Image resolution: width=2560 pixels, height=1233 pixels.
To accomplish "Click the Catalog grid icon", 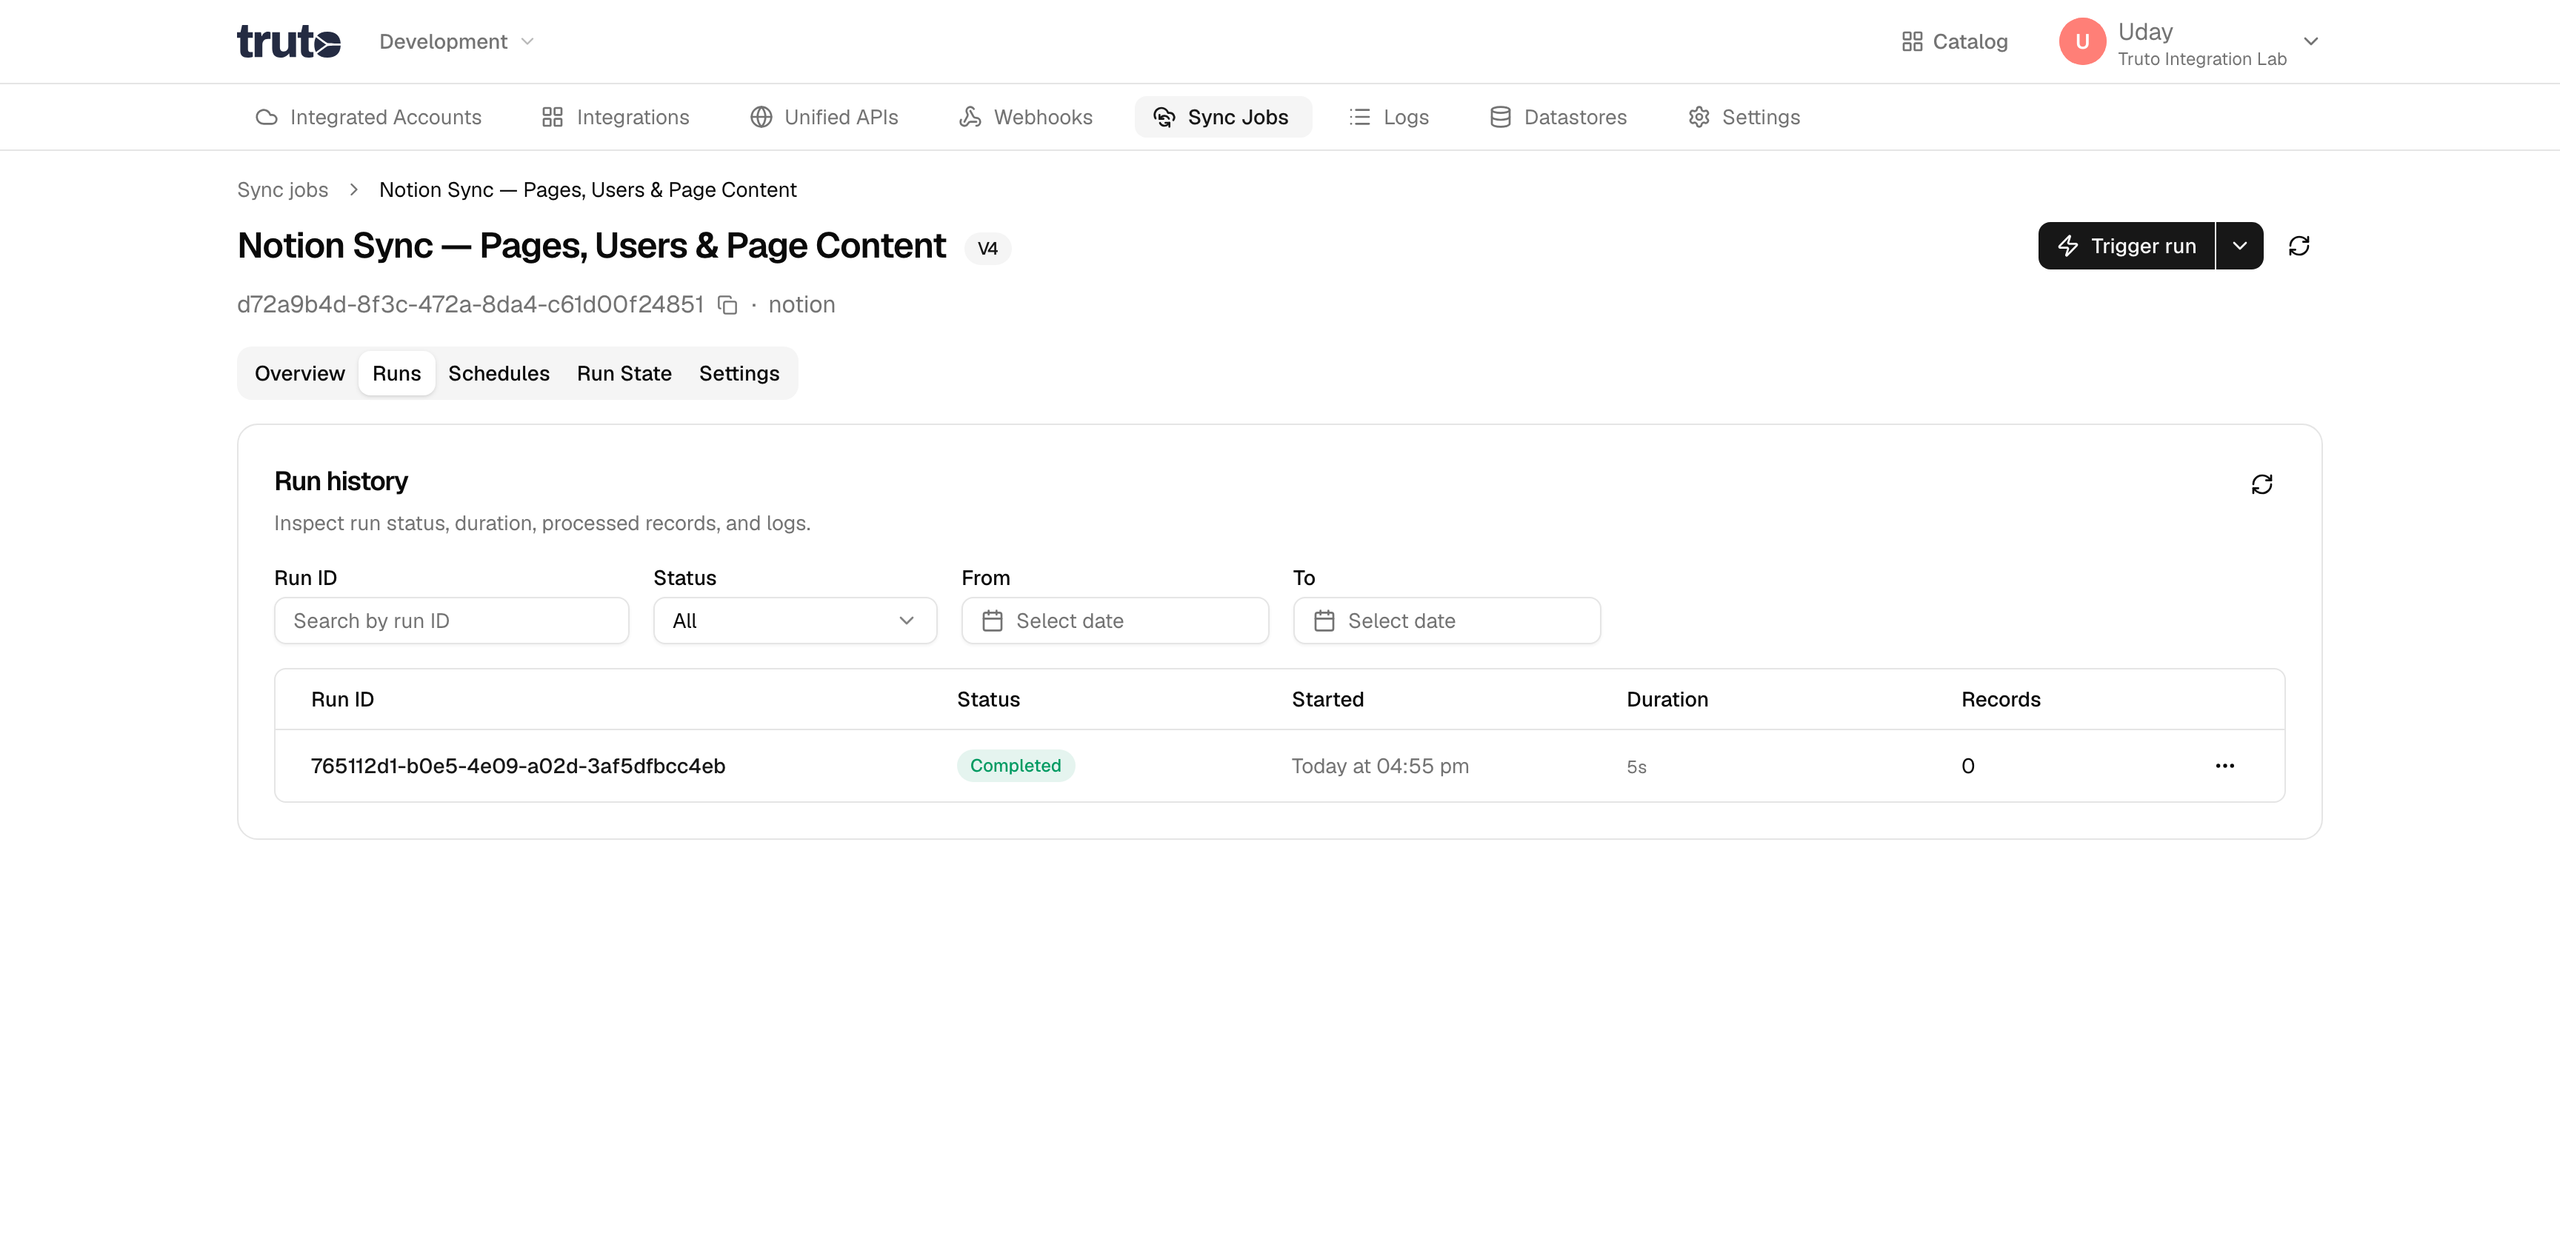I will [x=1912, y=41].
